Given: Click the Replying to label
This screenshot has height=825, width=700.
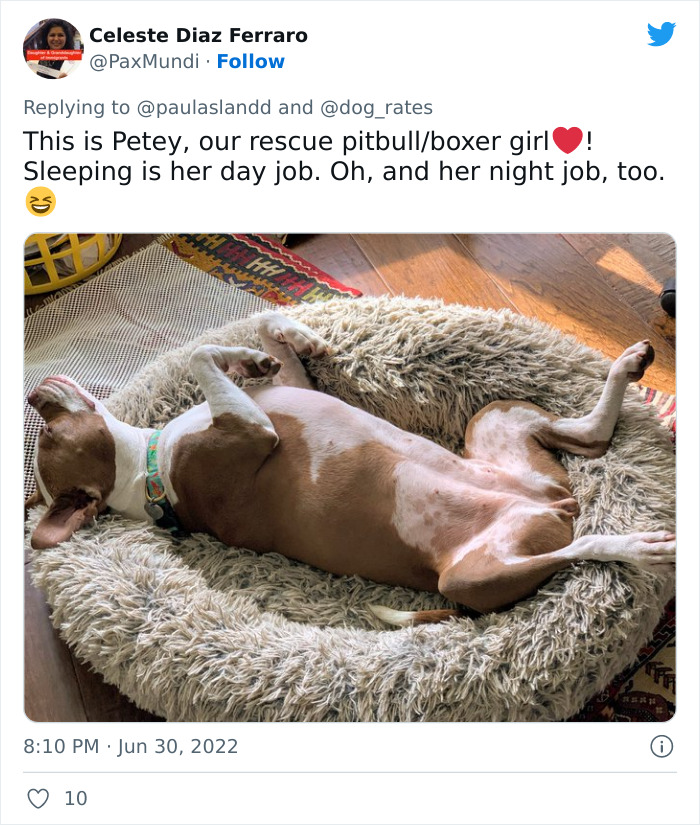Looking at the screenshot, I should point(75,106).
